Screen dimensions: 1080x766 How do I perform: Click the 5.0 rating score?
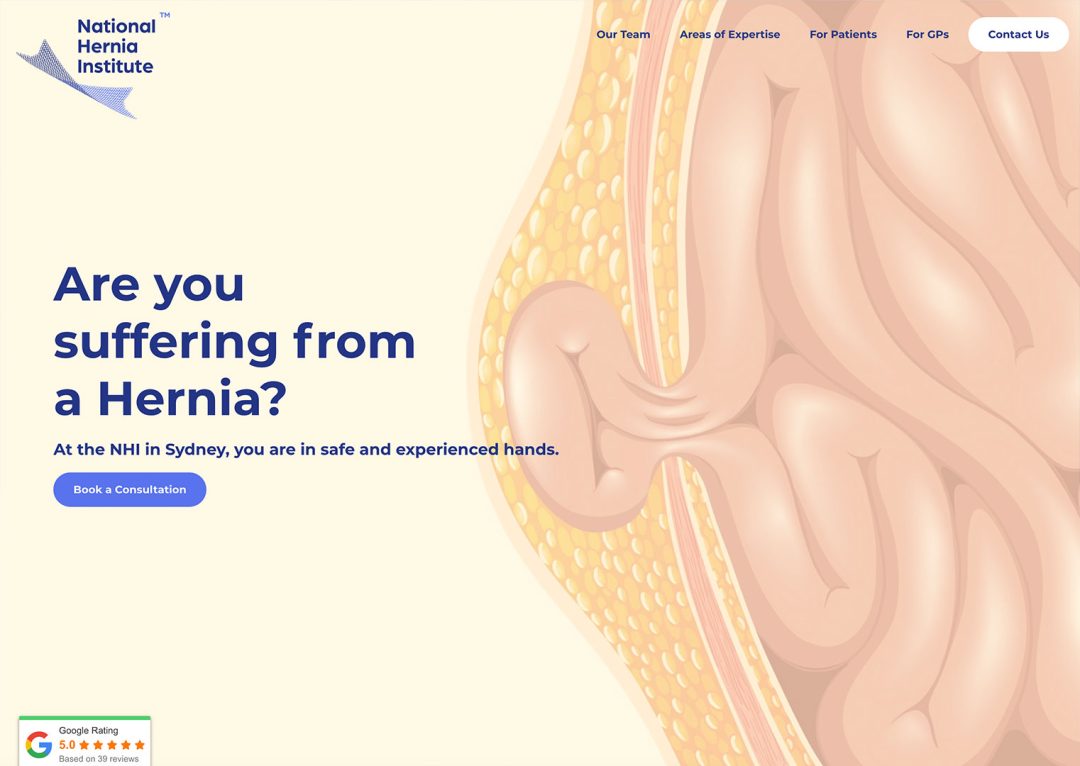tap(67, 745)
